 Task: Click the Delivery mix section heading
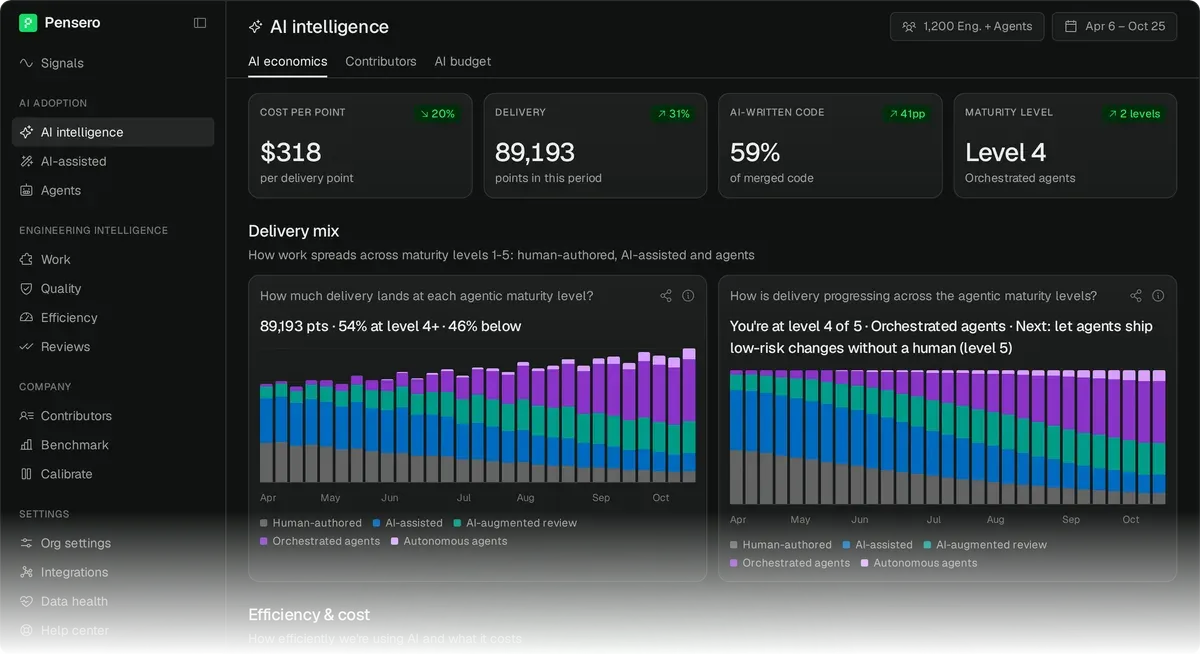click(294, 231)
